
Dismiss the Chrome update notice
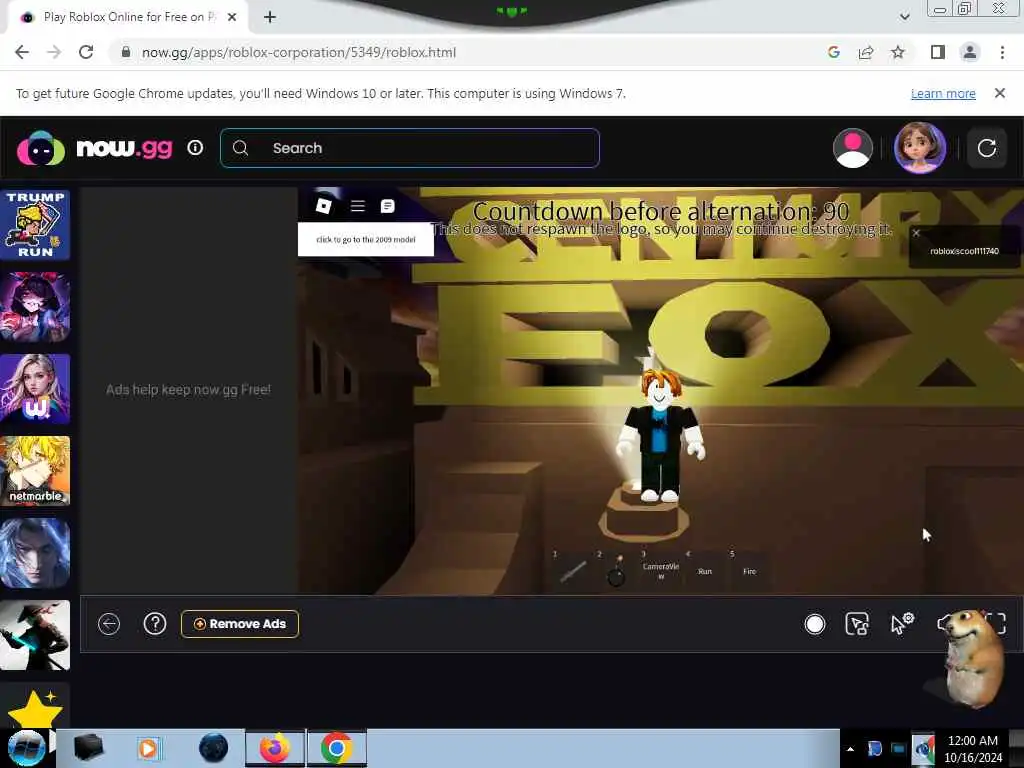1000,93
